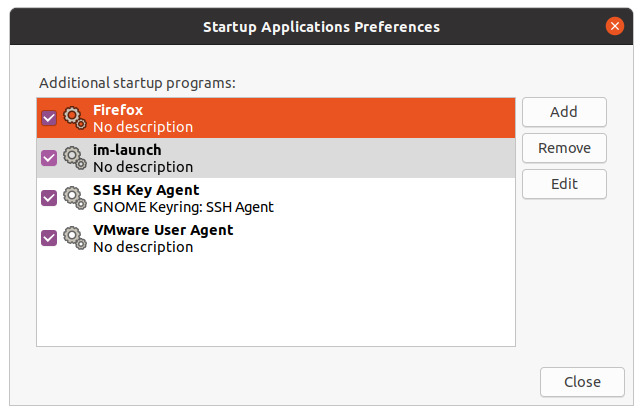
Task: Click the SSH Key Agent gear icon
Action: (75, 198)
